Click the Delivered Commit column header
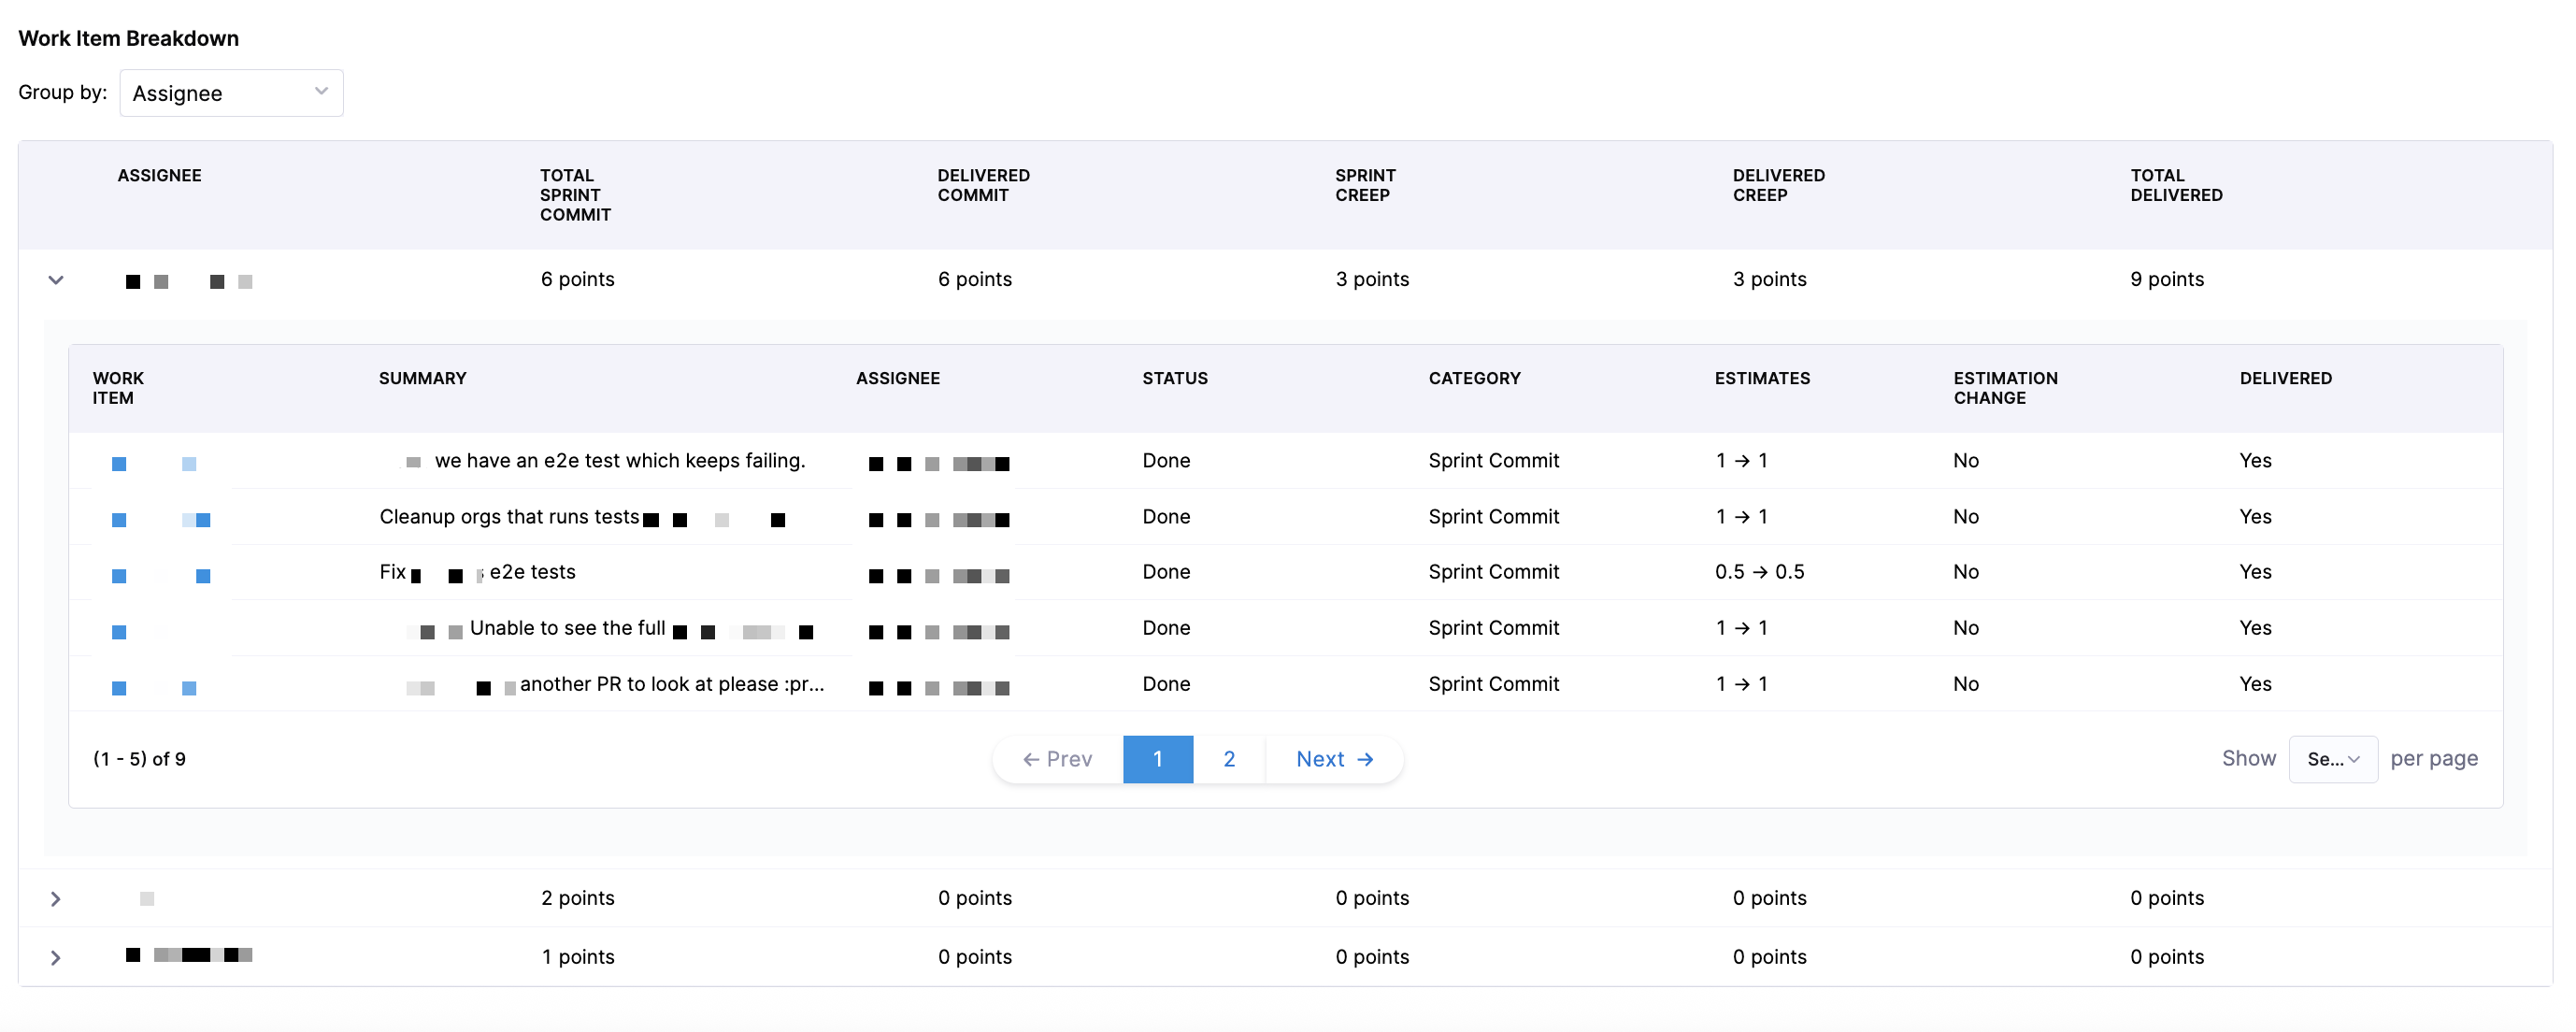 point(983,185)
